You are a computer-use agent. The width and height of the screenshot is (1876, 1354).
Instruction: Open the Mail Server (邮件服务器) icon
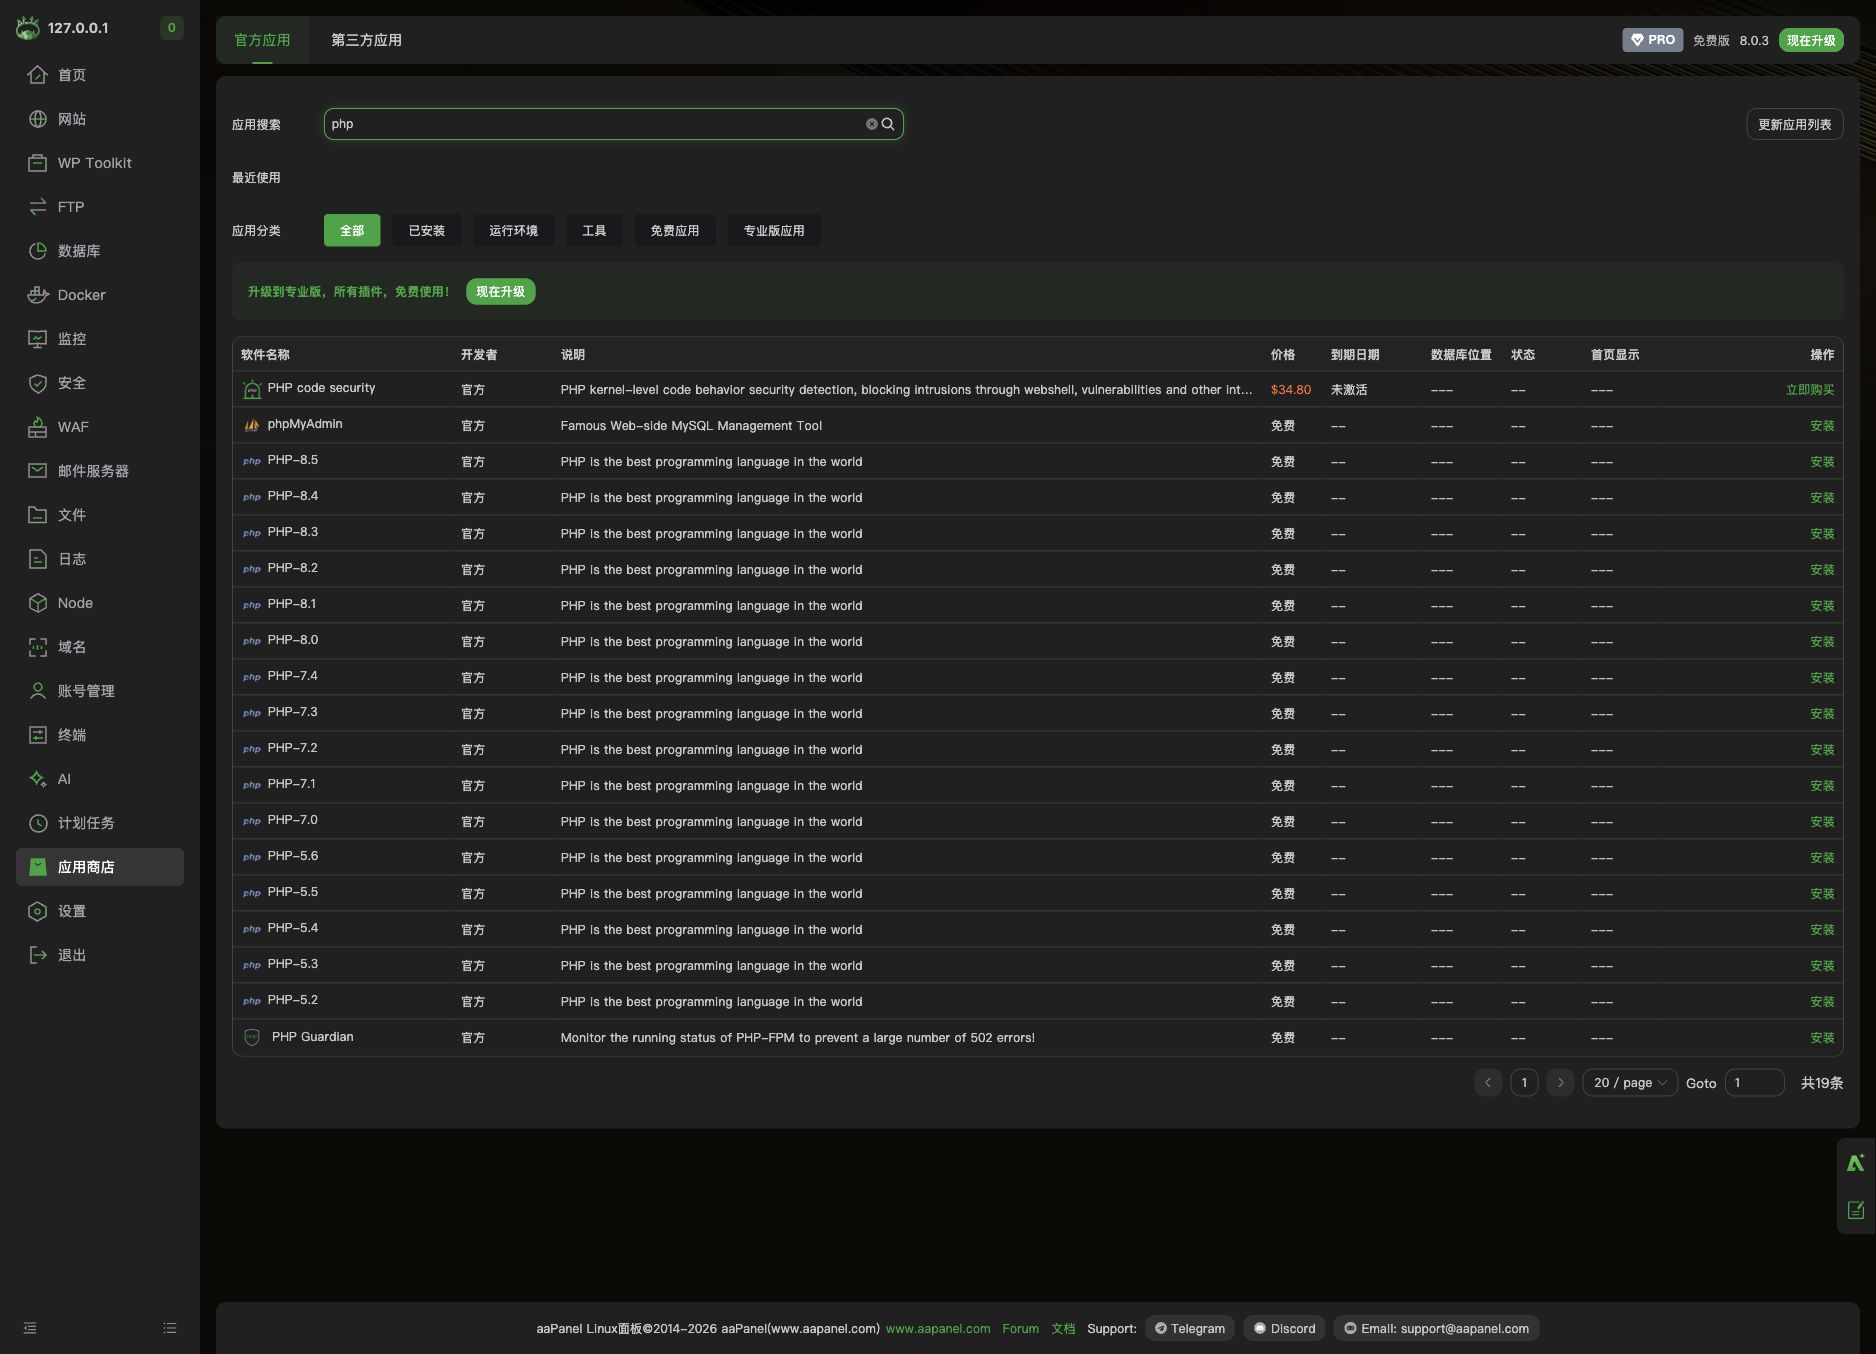click(38, 471)
